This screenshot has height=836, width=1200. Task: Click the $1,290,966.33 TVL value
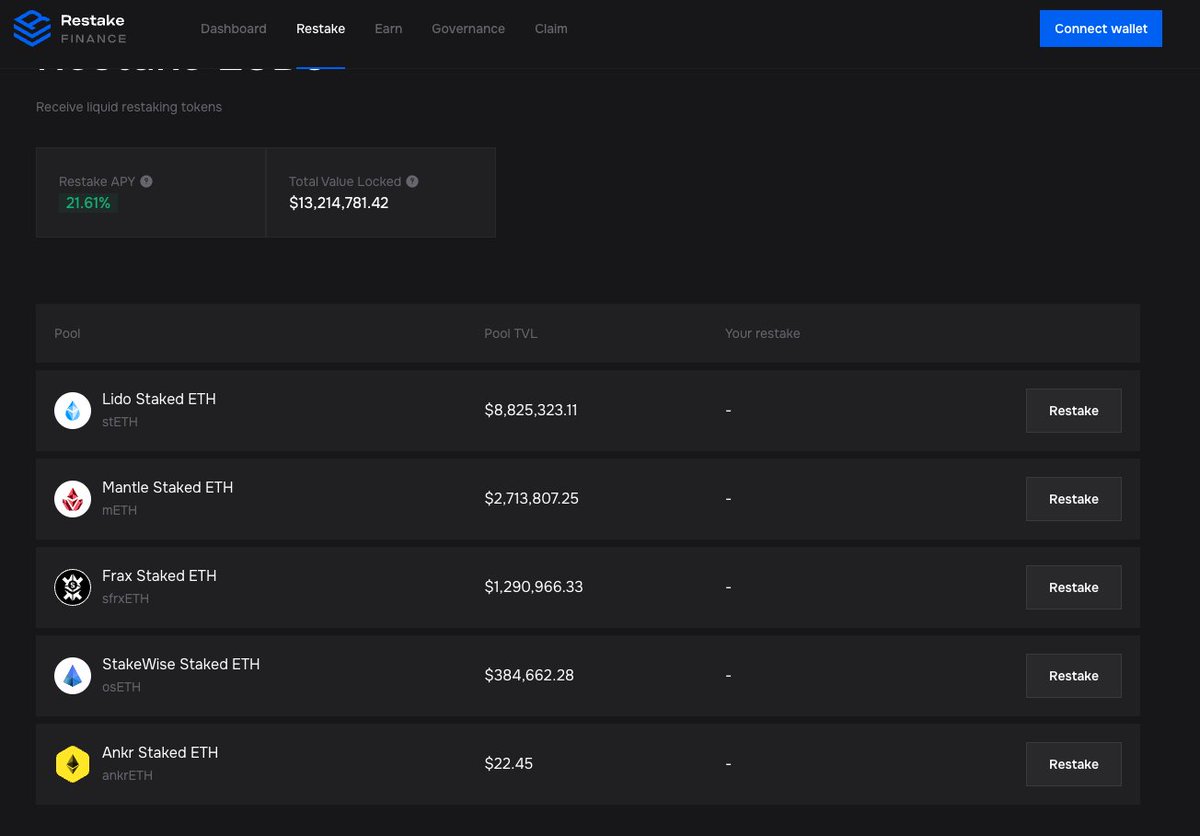coord(533,587)
